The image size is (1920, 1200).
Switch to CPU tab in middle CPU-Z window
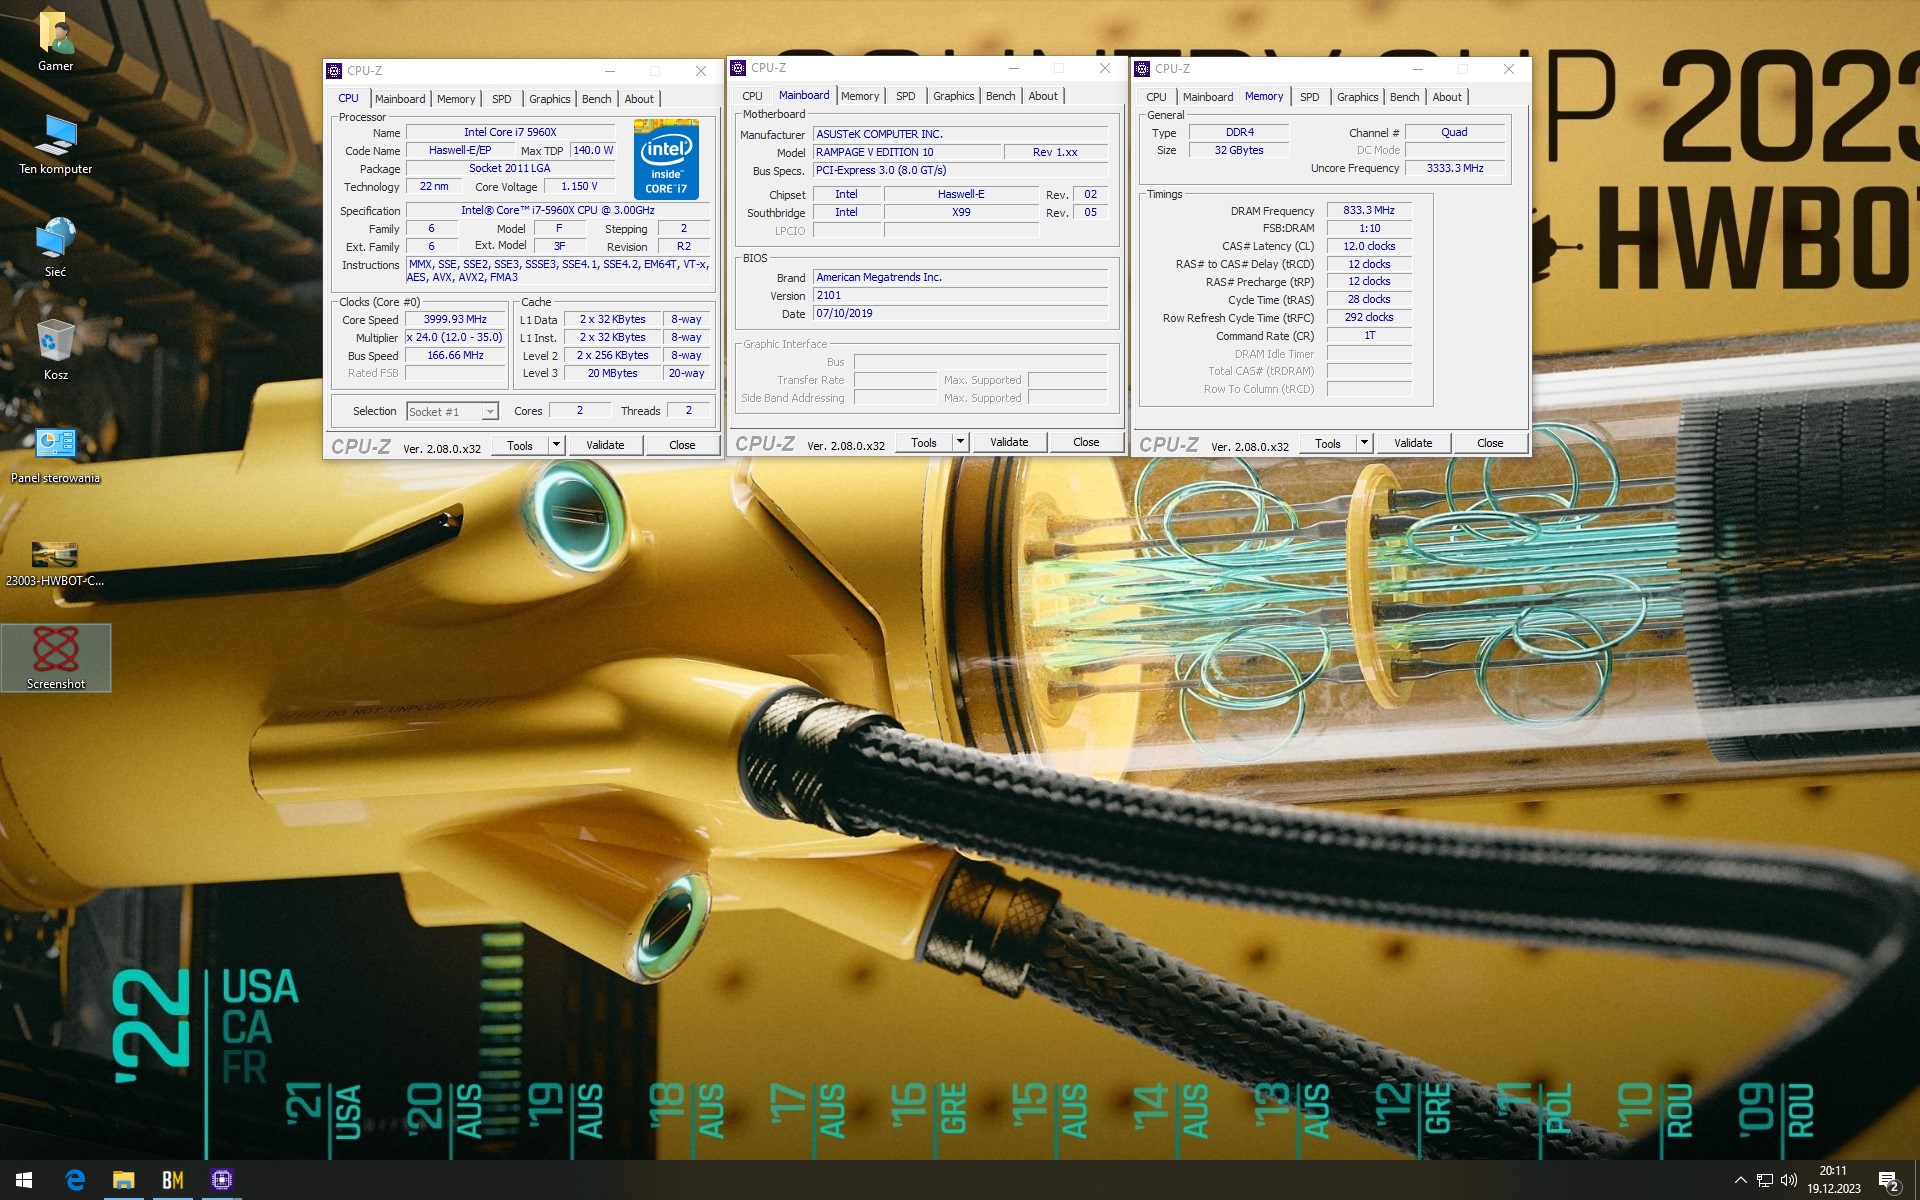pos(753,96)
